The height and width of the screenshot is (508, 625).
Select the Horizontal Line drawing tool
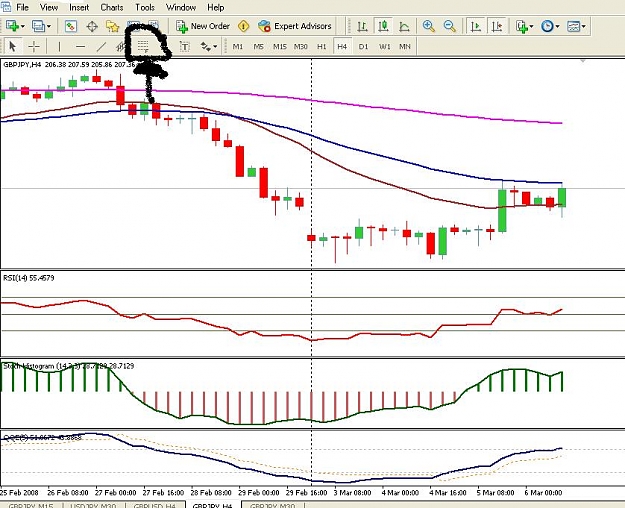(x=81, y=47)
